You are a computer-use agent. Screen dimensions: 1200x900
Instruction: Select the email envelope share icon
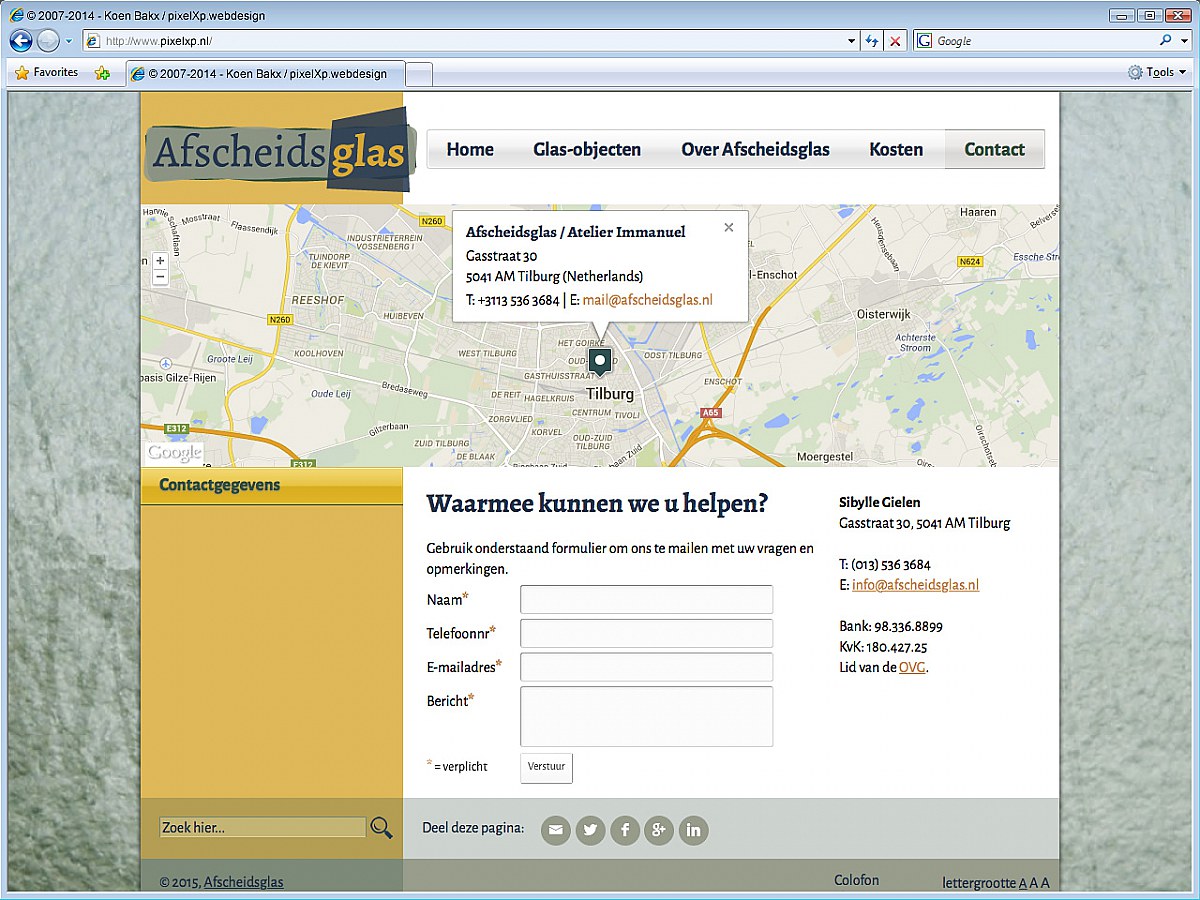coord(555,830)
